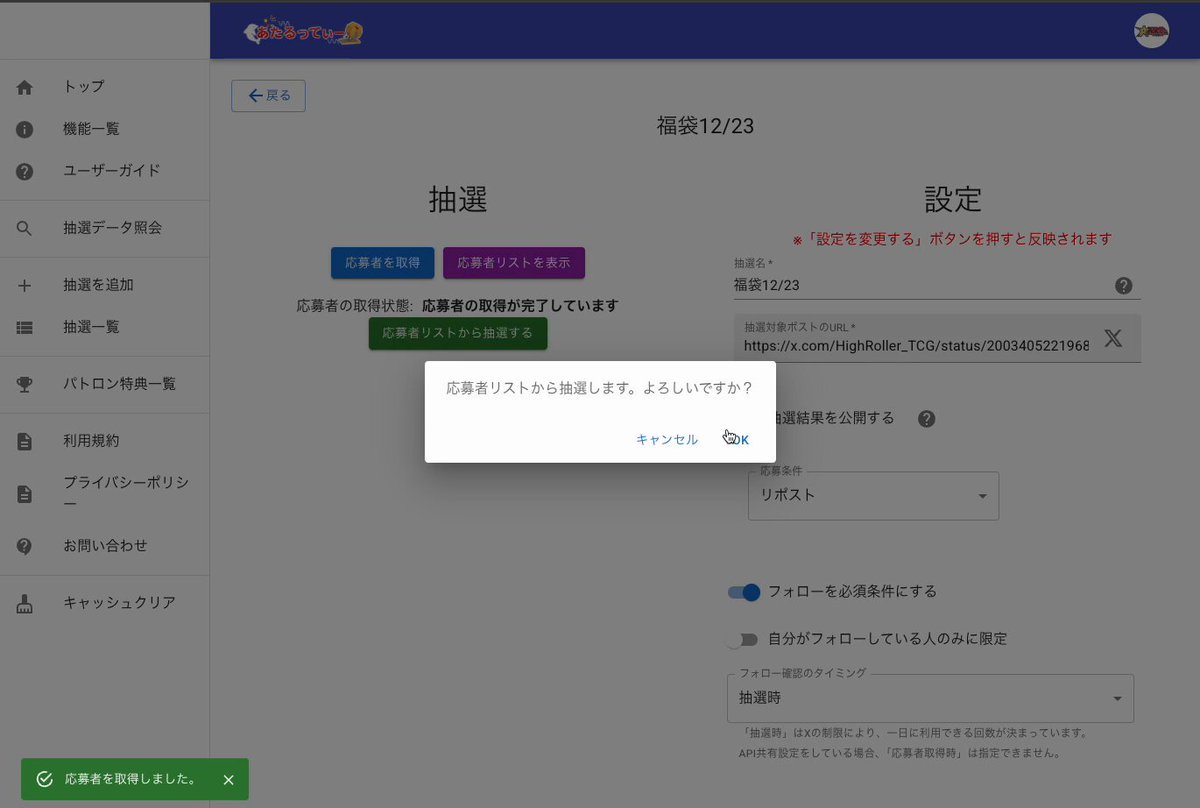Open 利用規約 in the sidebar

[105, 441]
